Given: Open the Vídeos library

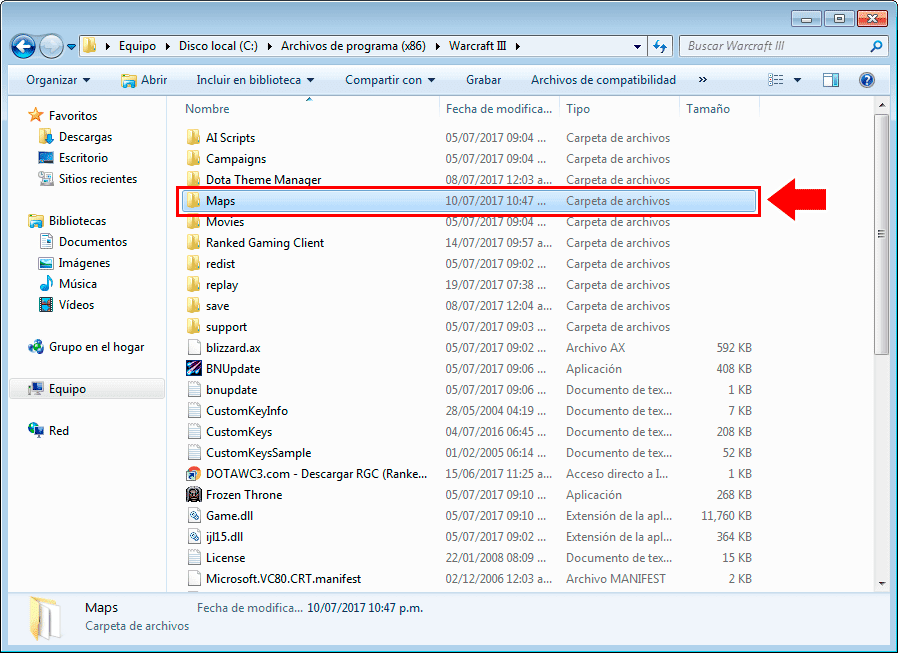Looking at the screenshot, I should [x=66, y=305].
